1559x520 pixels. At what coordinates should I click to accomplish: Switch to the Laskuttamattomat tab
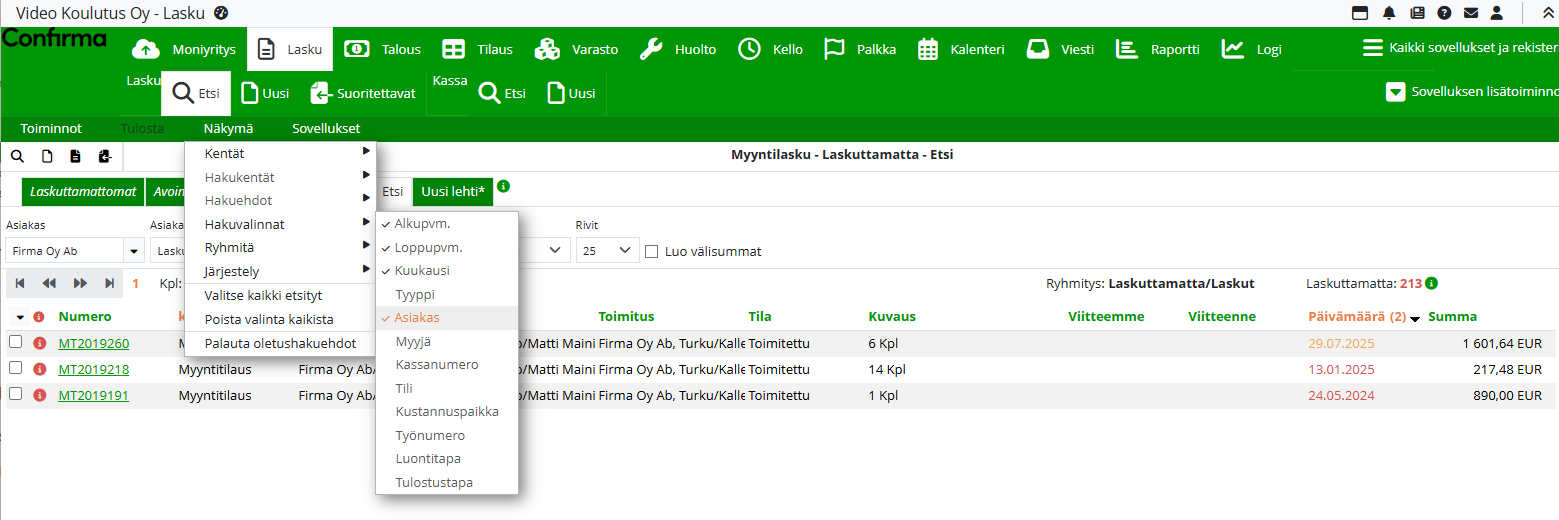[83, 191]
